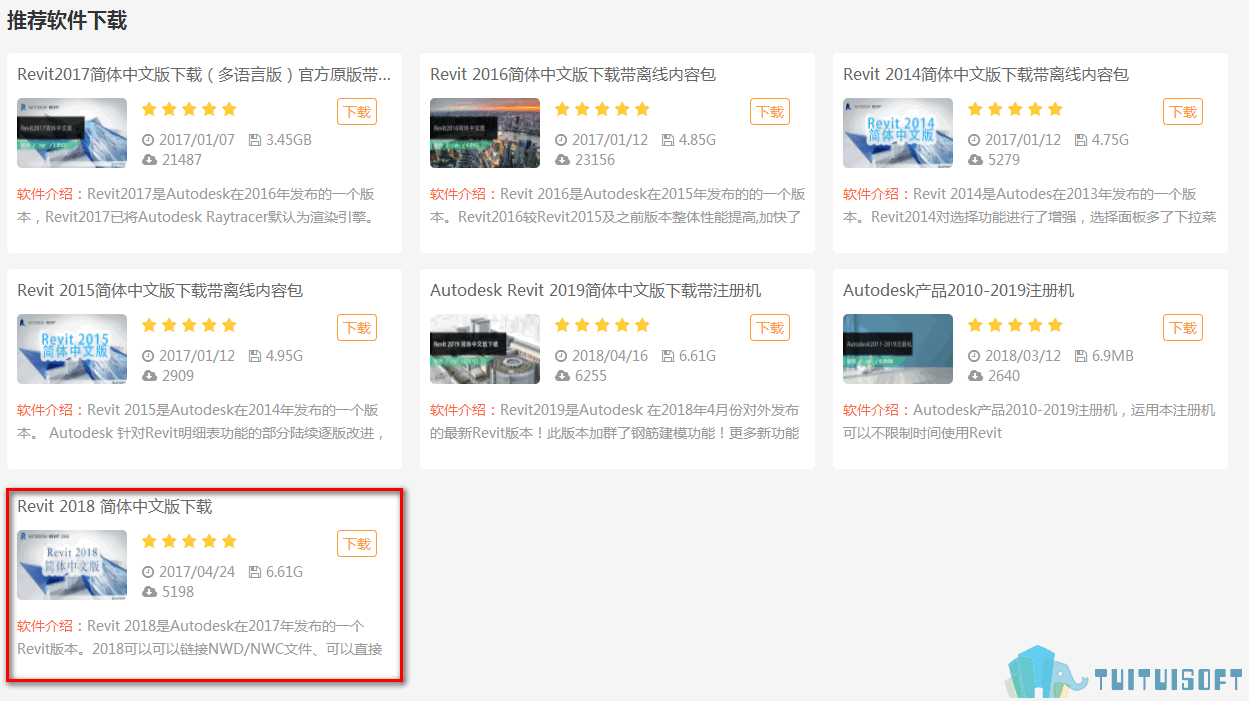Image resolution: width=1249 pixels, height=701 pixels.
Task: Click the star rating on Revit2017 card
Action: [x=190, y=109]
